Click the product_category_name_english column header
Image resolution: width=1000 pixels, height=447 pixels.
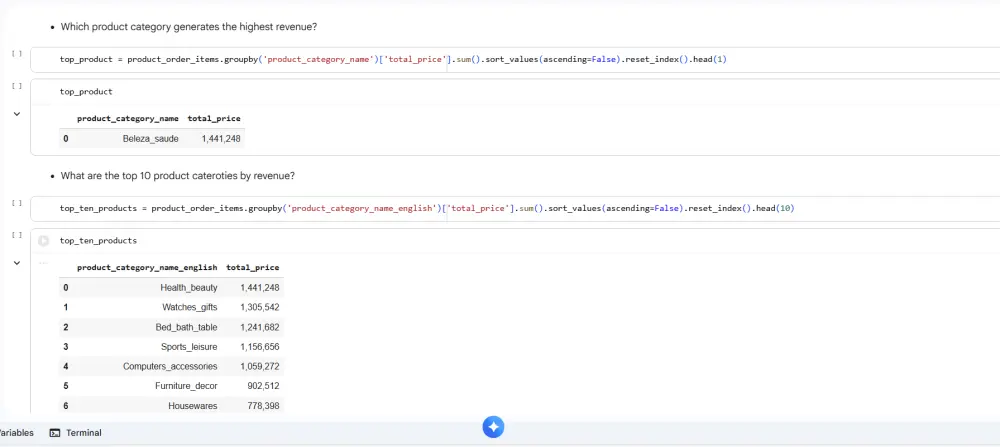click(147, 268)
